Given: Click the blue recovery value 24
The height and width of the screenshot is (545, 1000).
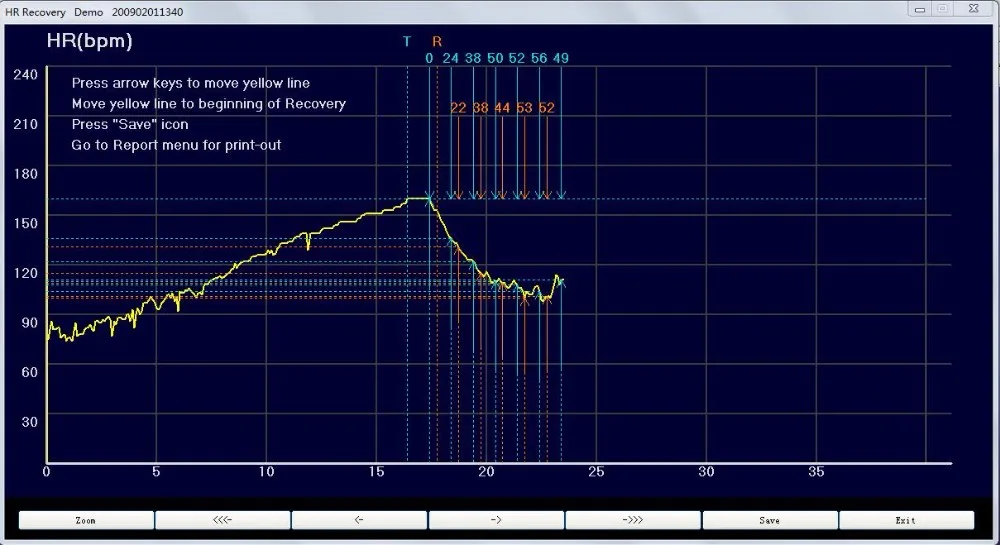Looking at the screenshot, I should click(x=451, y=58).
